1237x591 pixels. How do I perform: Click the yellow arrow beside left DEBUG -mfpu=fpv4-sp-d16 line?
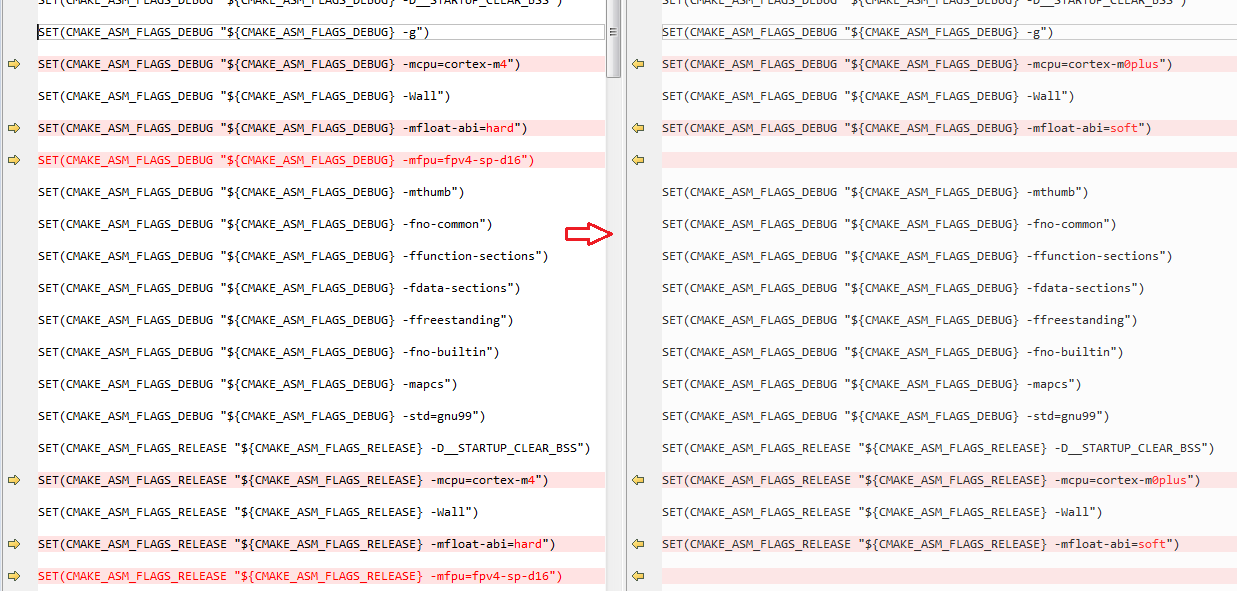[x=14, y=160]
